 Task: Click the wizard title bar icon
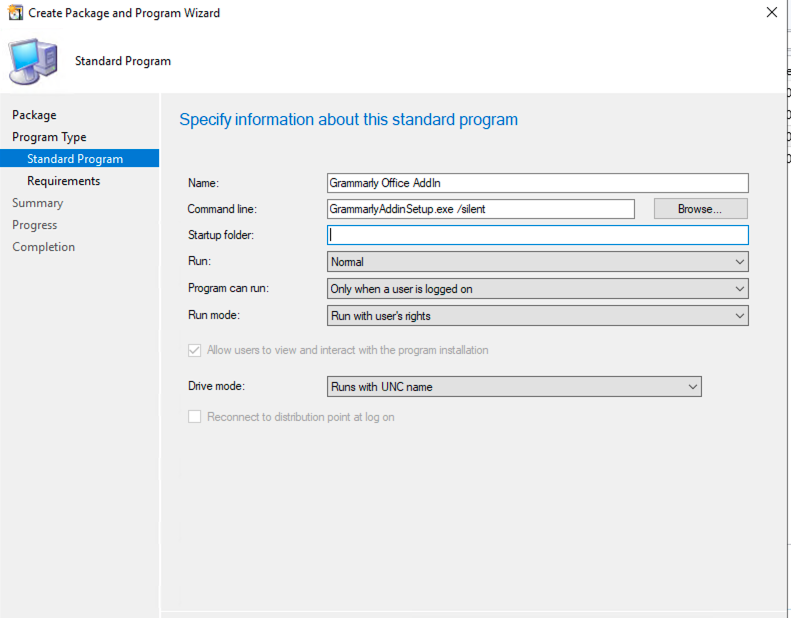click(x=15, y=13)
